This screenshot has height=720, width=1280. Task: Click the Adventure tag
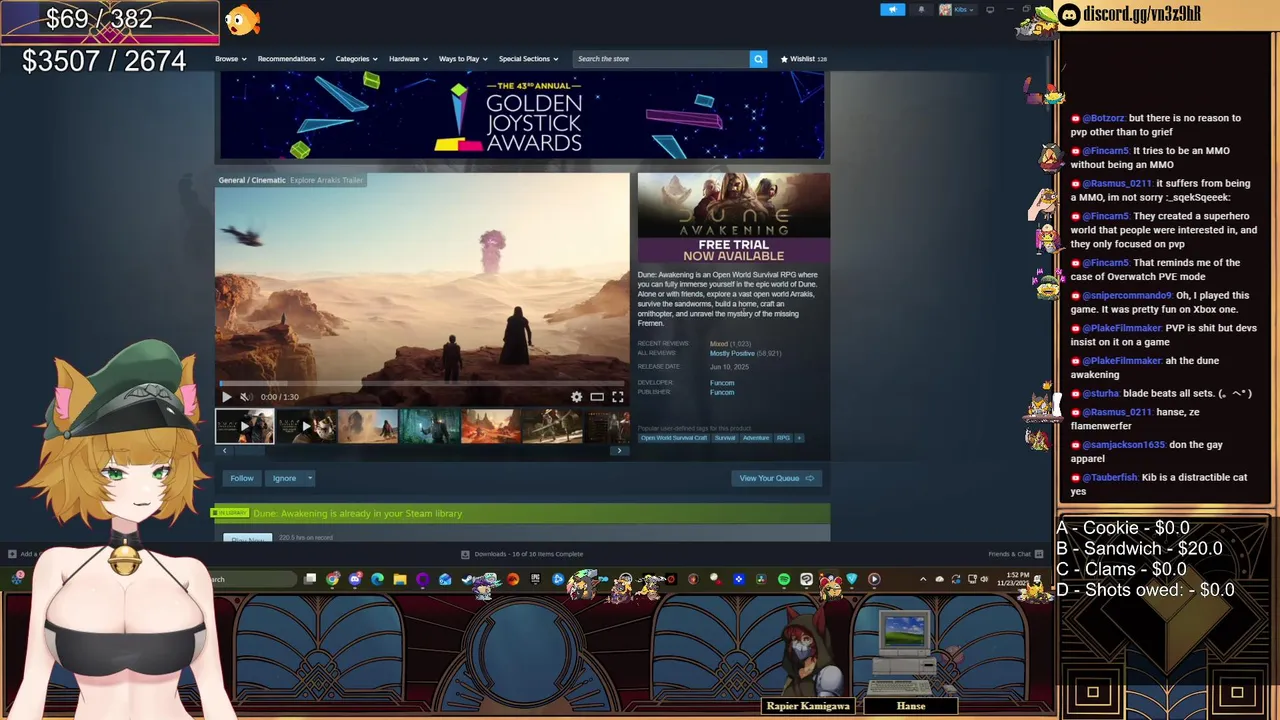756,438
